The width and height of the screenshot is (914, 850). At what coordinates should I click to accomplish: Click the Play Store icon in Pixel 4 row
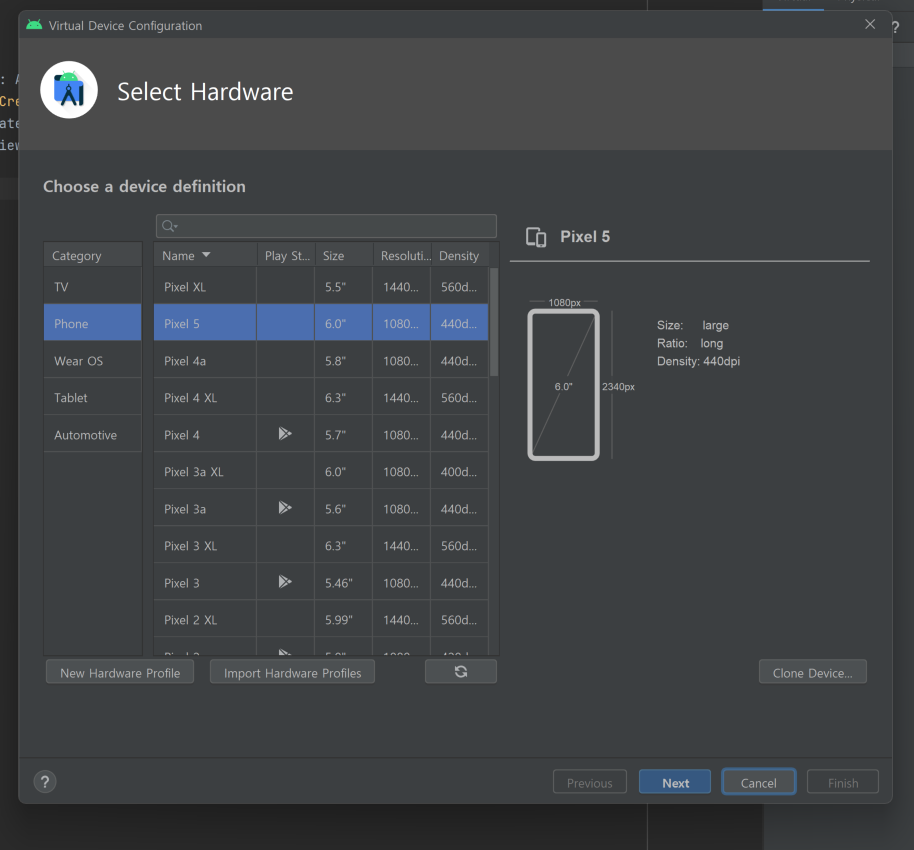(284, 433)
